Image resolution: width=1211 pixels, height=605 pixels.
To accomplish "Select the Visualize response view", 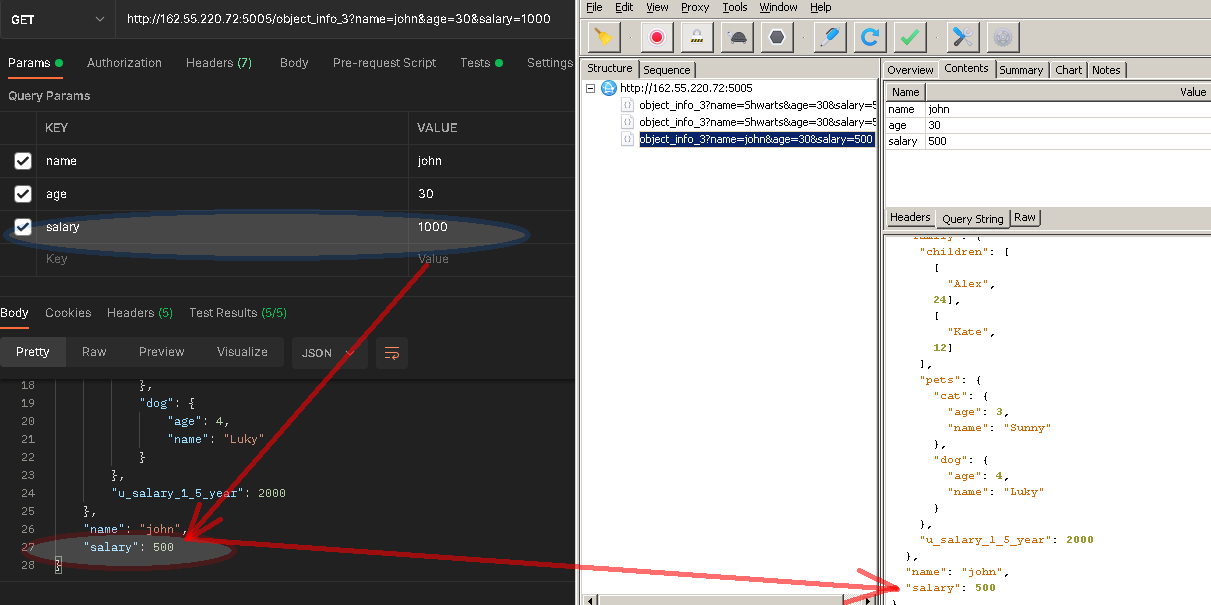I will point(243,352).
